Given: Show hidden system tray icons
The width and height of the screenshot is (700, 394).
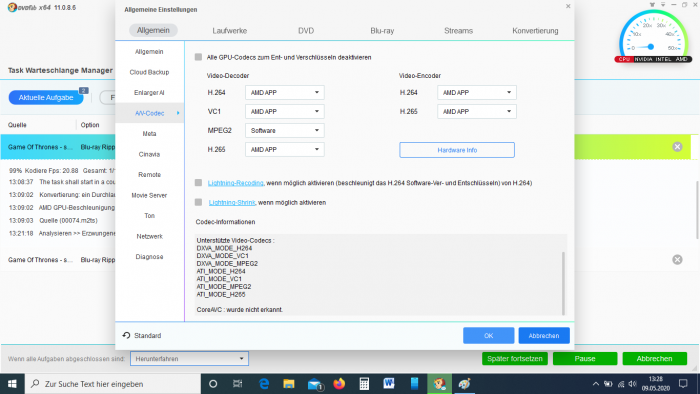Looking at the screenshot, I should click(596, 384).
